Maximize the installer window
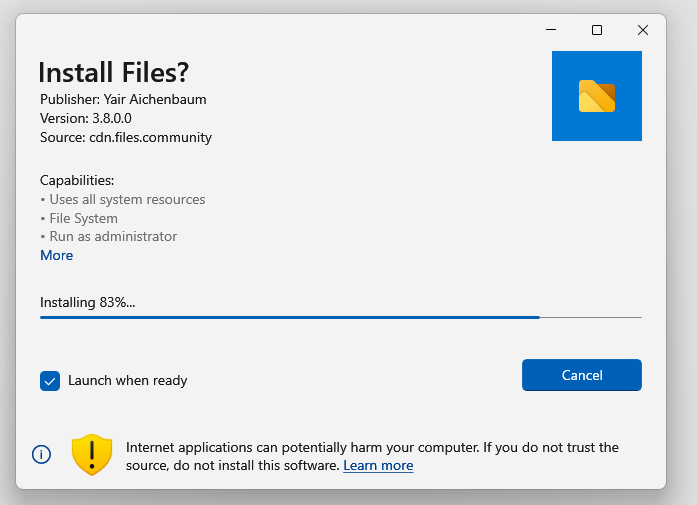The height and width of the screenshot is (505, 697). point(597,30)
